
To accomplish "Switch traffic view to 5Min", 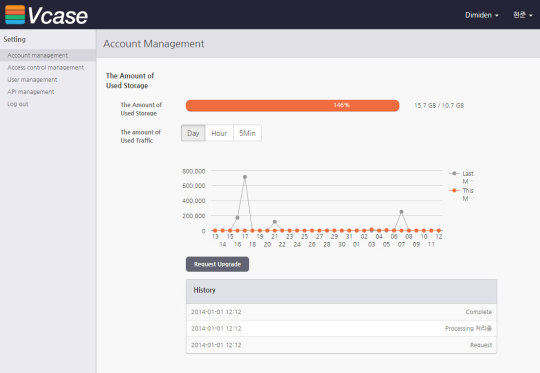I will coord(247,133).
